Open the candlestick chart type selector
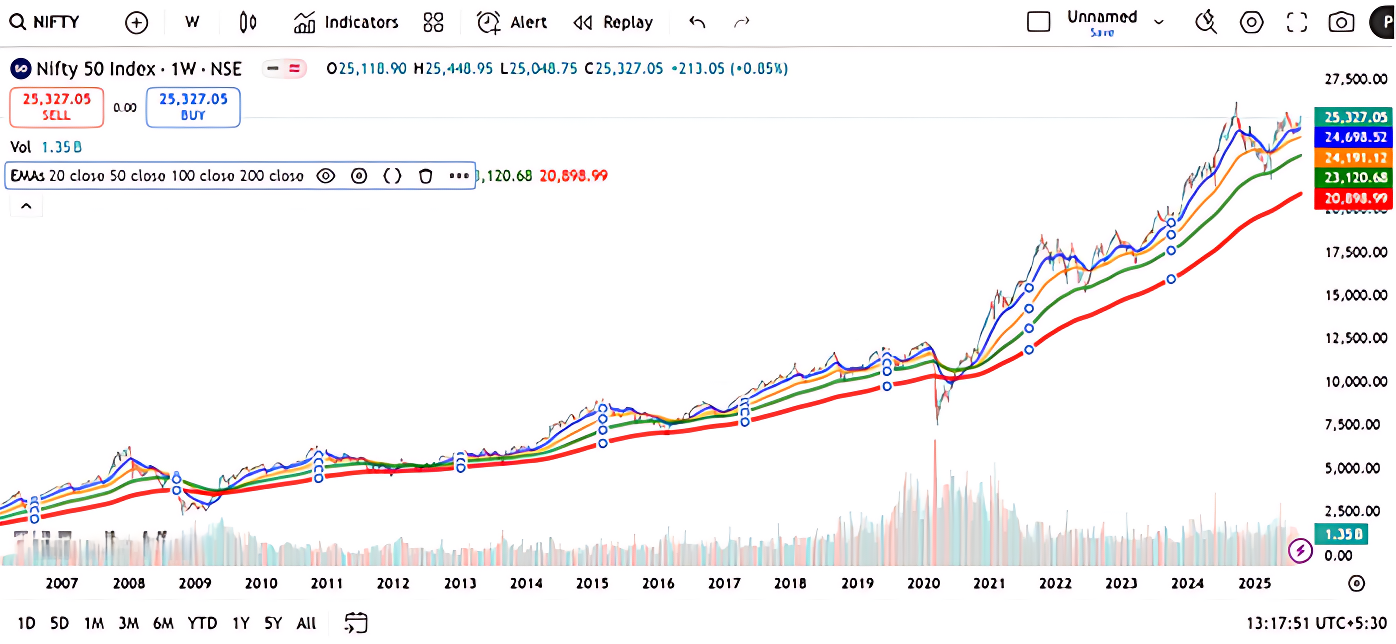 point(248,22)
